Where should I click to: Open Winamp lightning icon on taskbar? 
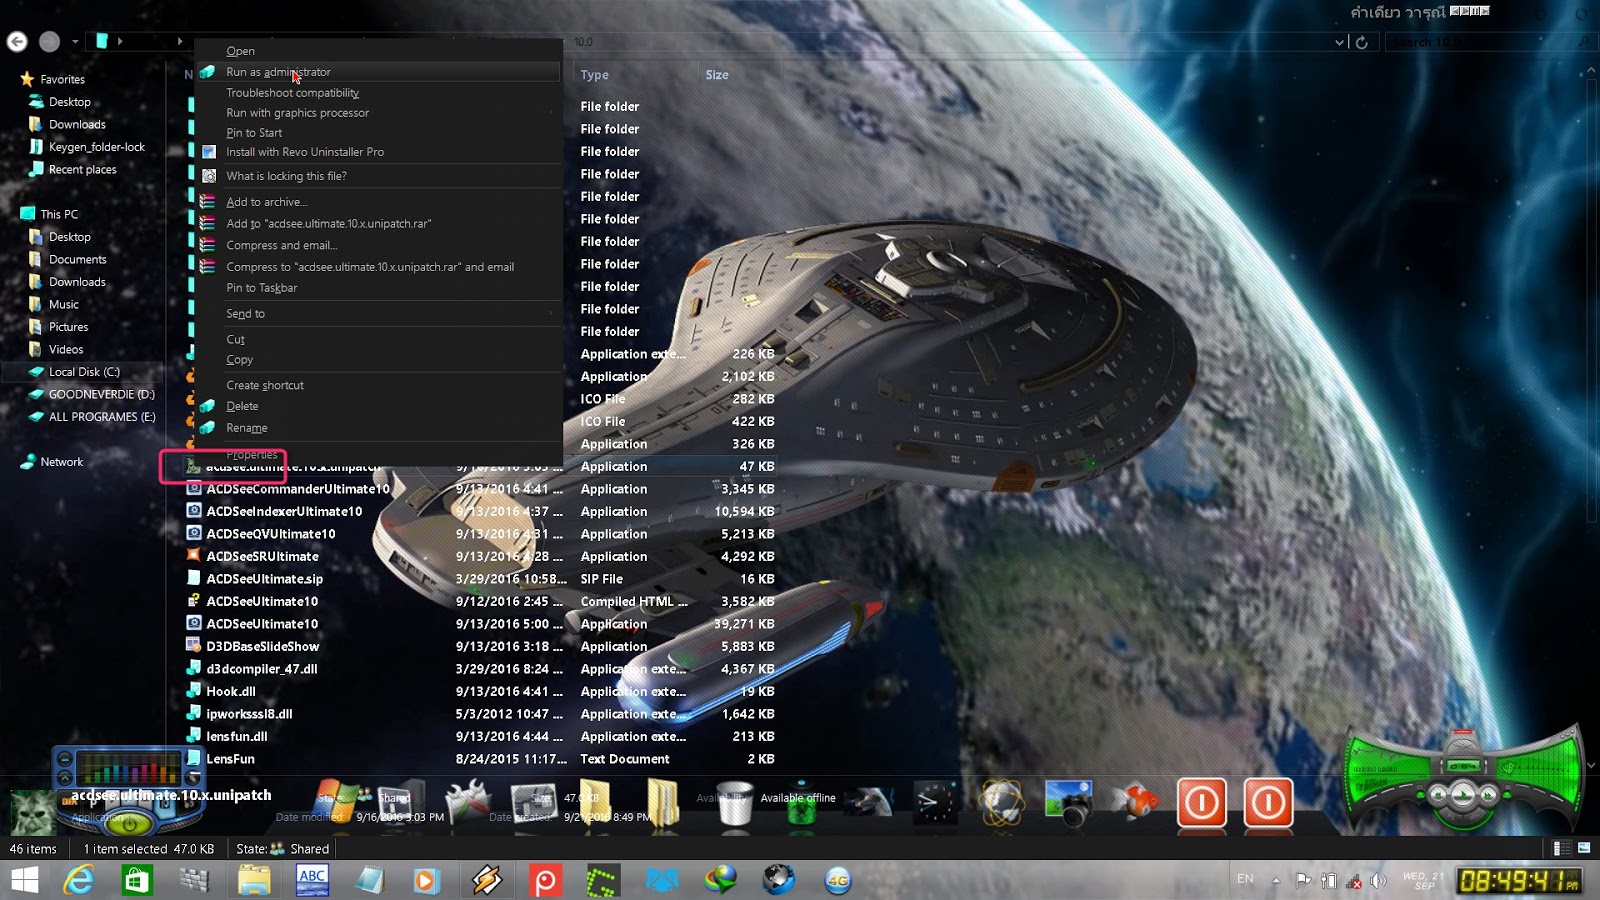pyautogui.click(x=487, y=880)
